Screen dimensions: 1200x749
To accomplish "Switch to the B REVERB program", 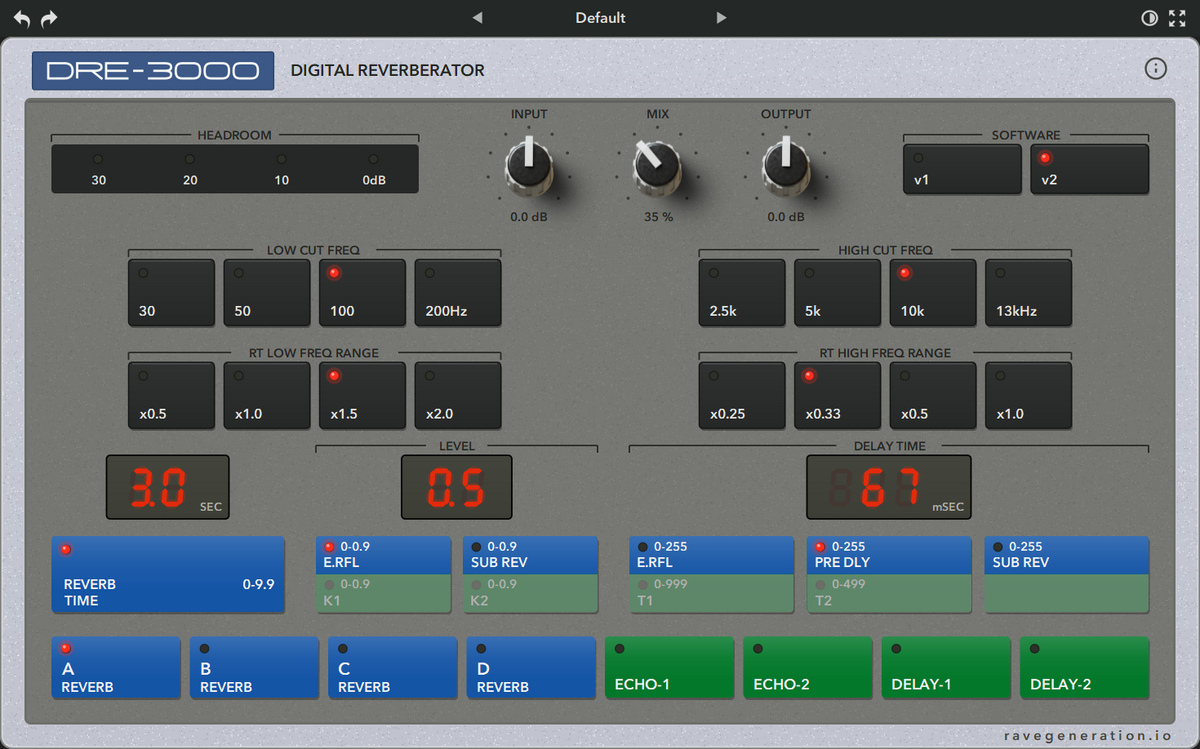I will pos(254,668).
